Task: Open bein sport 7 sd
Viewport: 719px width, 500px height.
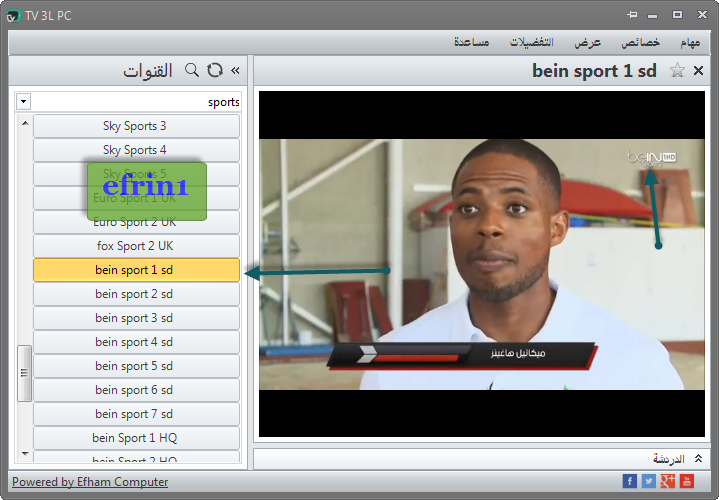Action: tap(136, 413)
